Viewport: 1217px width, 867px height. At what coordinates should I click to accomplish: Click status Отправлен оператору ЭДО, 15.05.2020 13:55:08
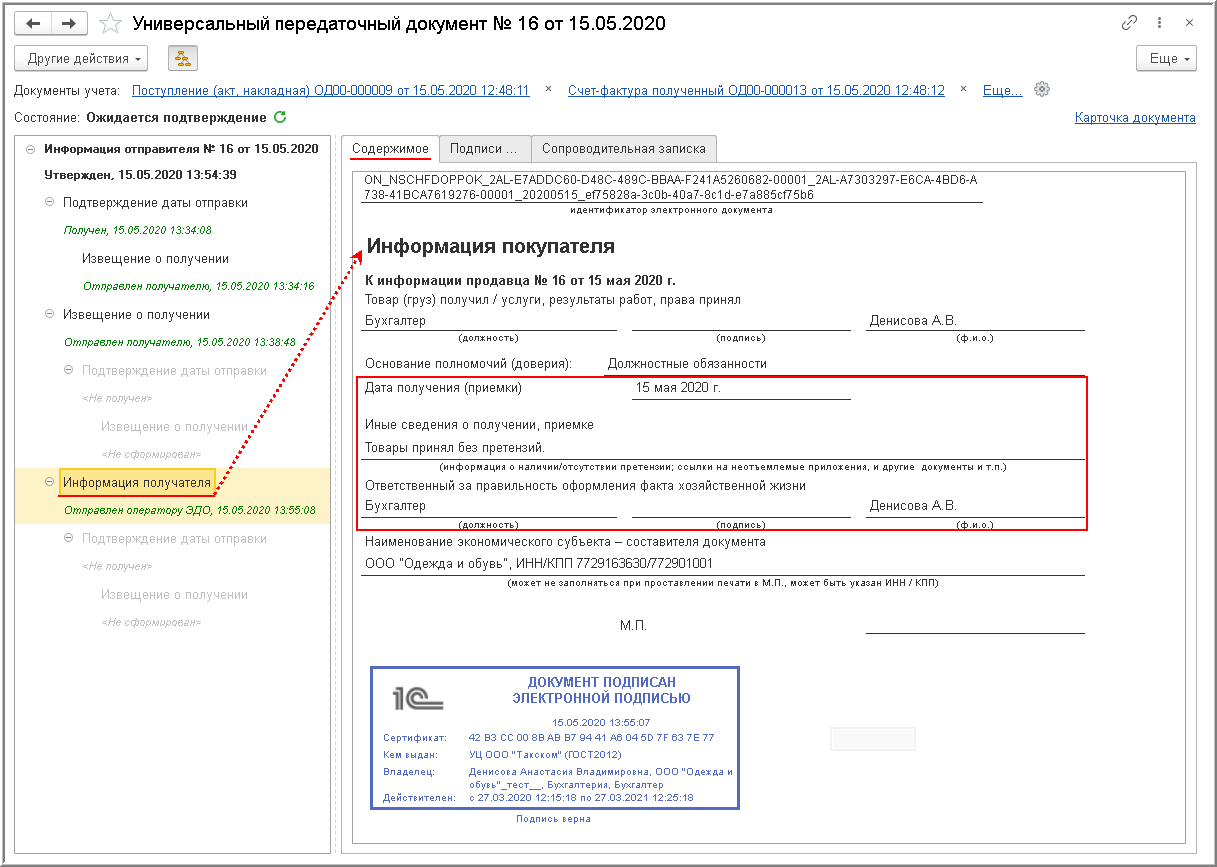point(190,510)
